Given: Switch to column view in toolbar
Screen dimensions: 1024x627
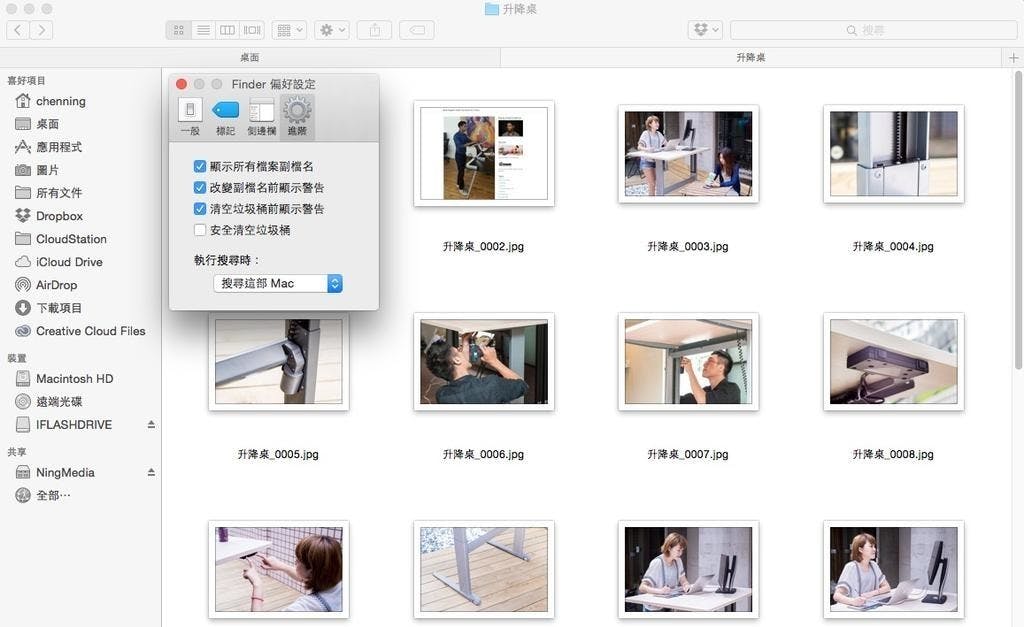Looking at the screenshot, I should (x=228, y=30).
